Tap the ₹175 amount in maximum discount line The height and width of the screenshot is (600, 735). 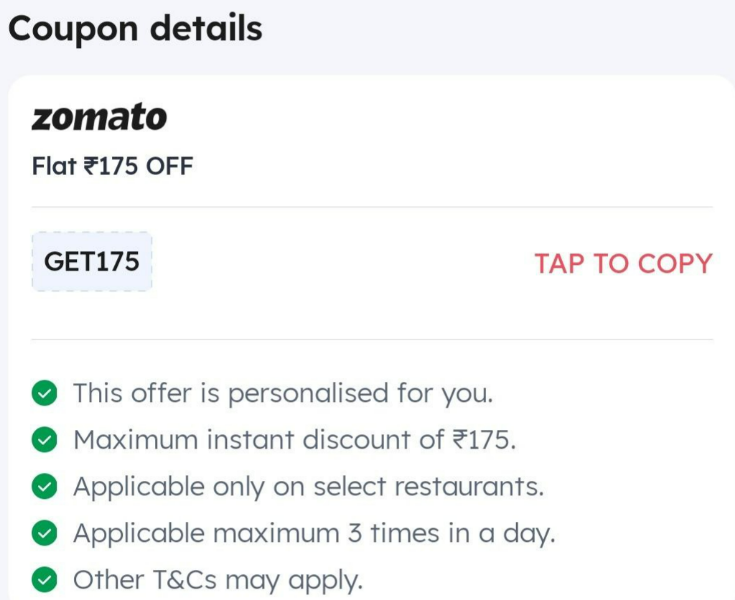coord(484,440)
